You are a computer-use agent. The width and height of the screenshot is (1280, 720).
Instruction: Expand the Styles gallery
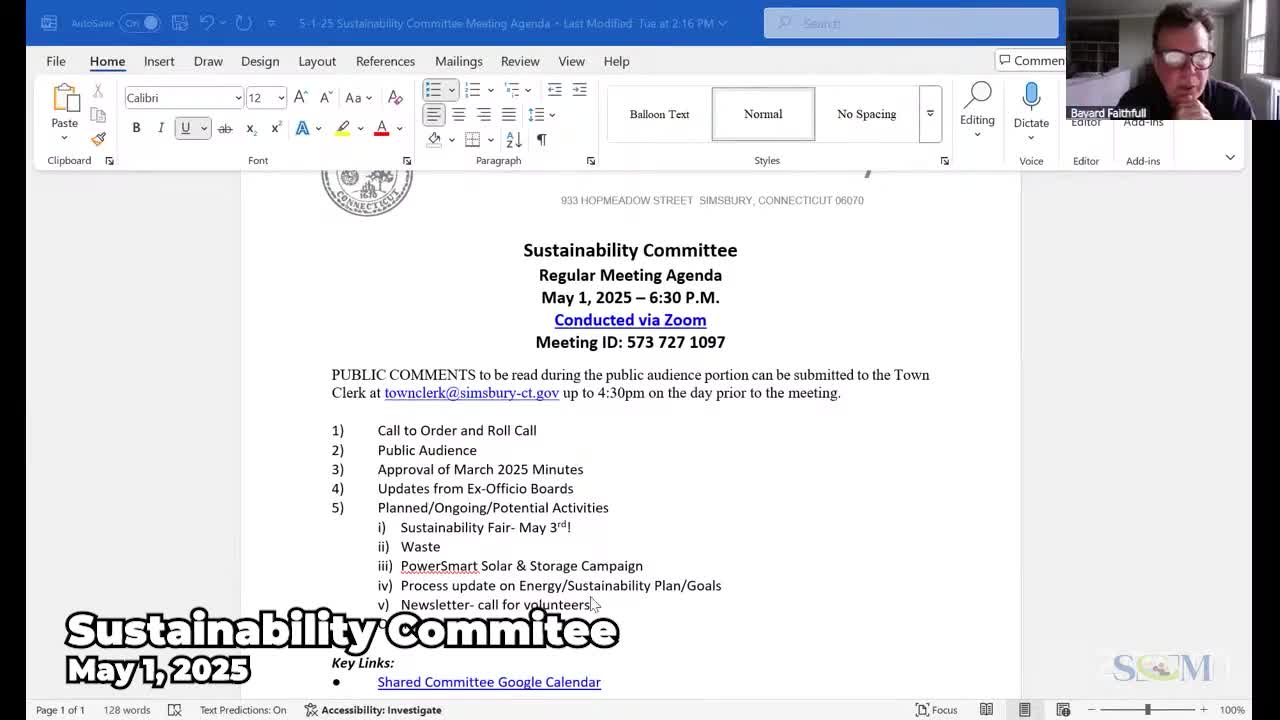(930, 114)
